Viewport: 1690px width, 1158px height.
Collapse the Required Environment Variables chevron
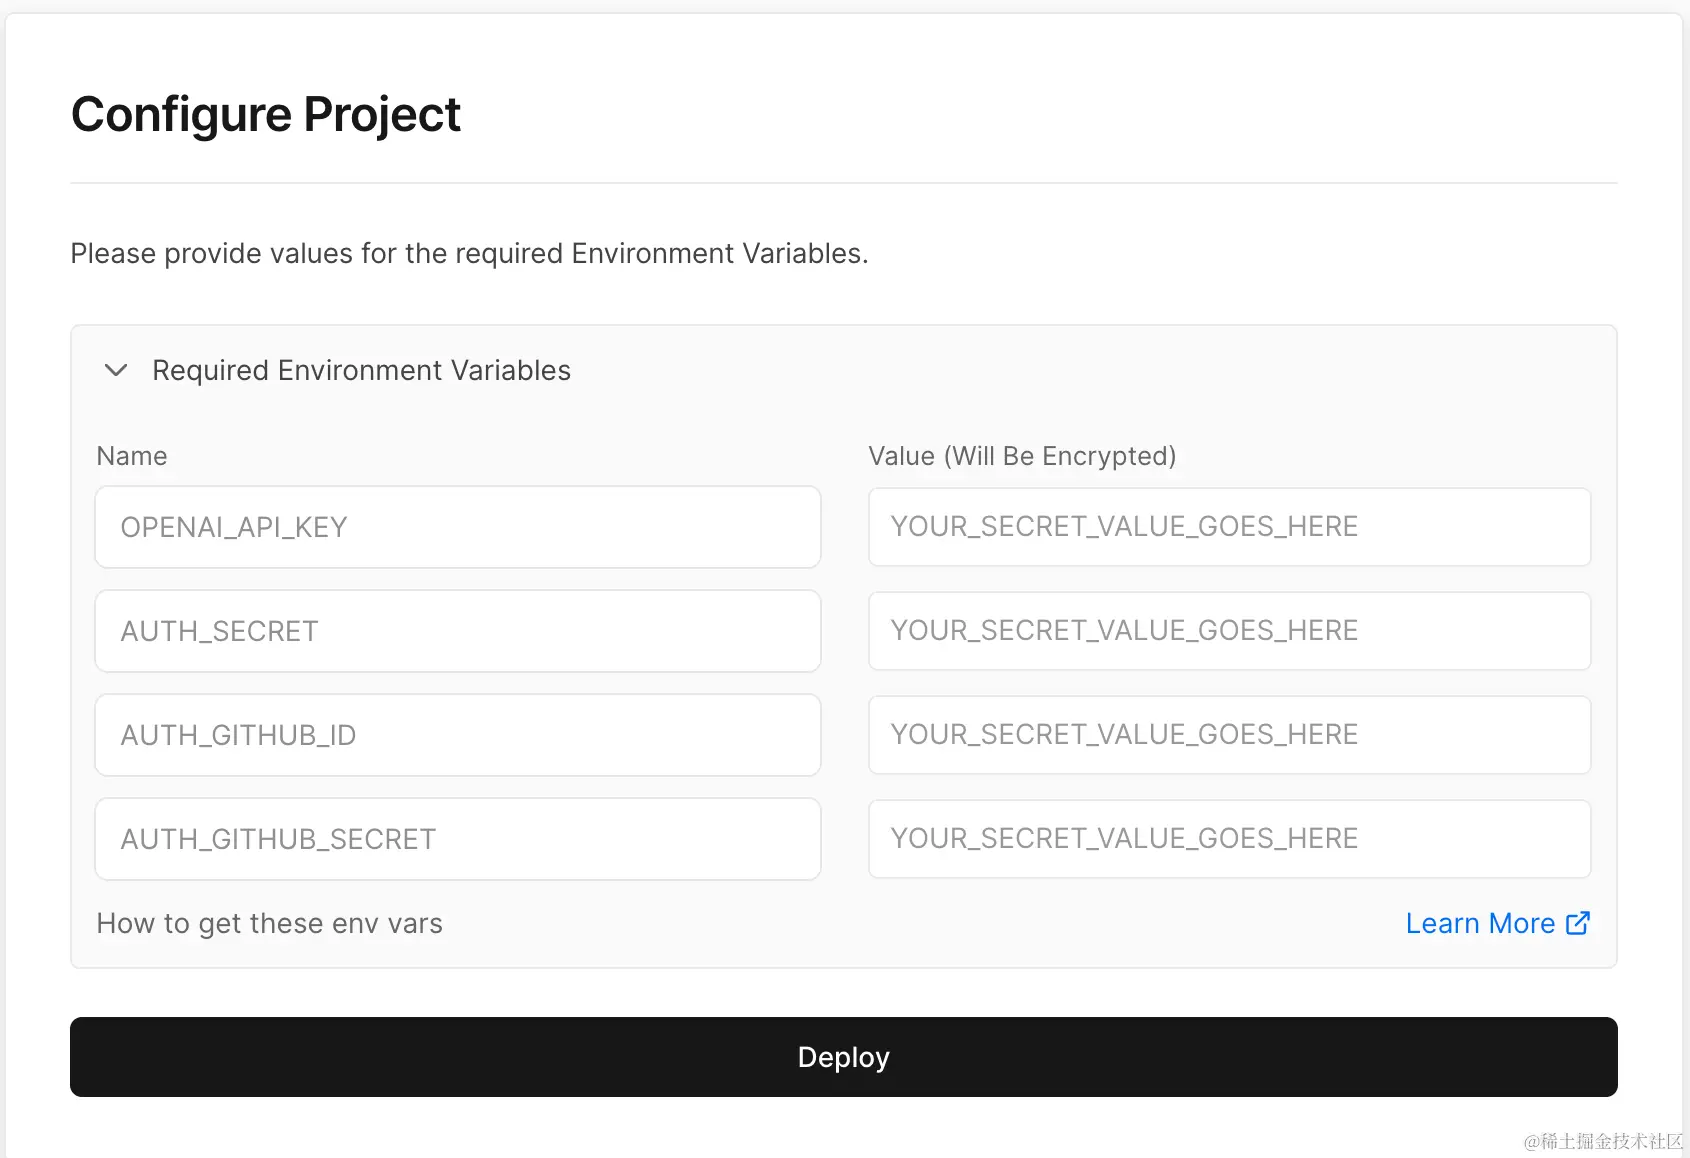click(x=116, y=370)
